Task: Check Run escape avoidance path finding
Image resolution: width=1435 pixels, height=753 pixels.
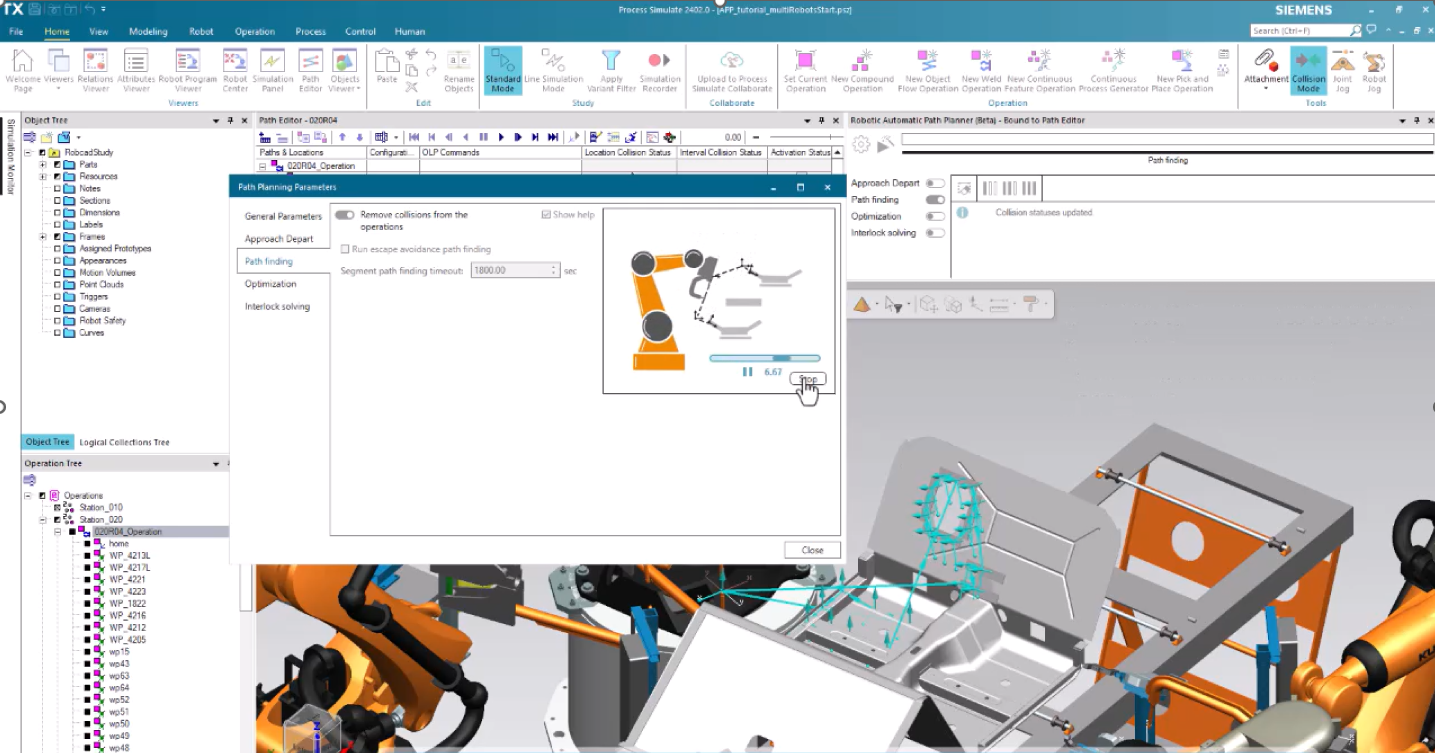Action: [346, 249]
